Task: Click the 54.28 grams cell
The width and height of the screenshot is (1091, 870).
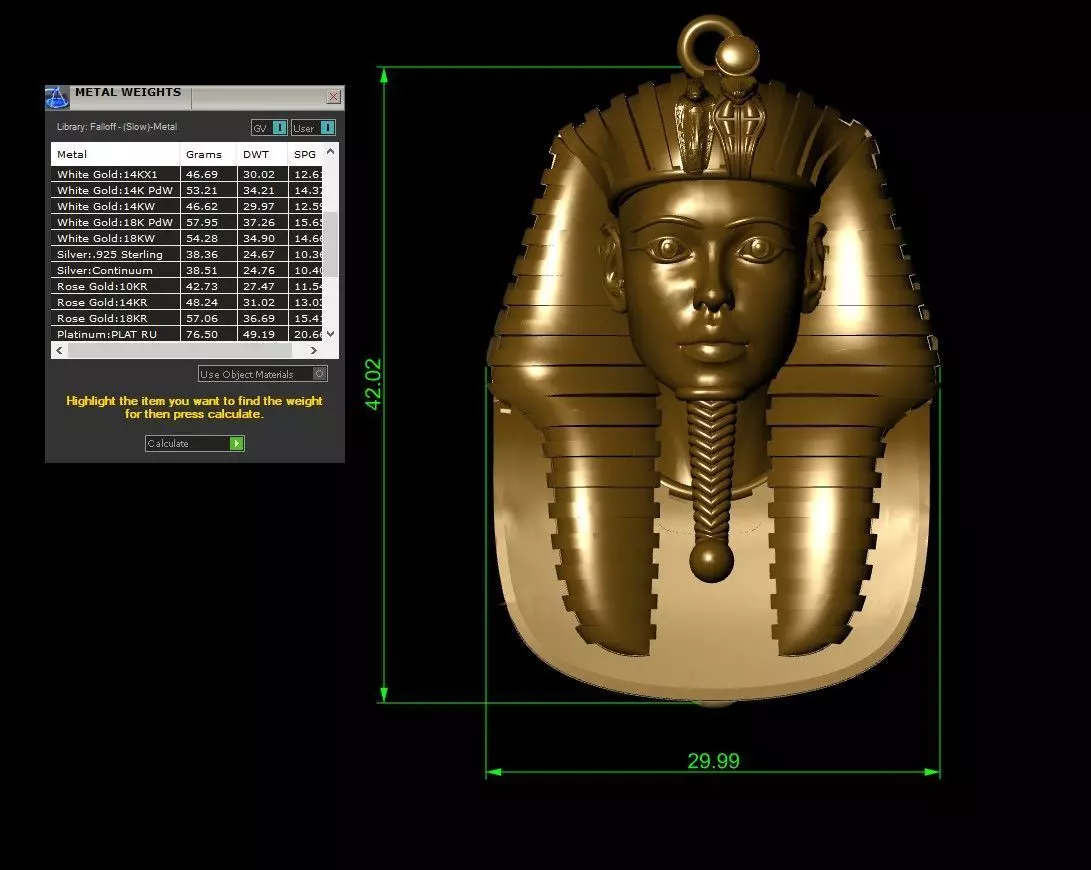Action: pyautogui.click(x=208, y=238)
